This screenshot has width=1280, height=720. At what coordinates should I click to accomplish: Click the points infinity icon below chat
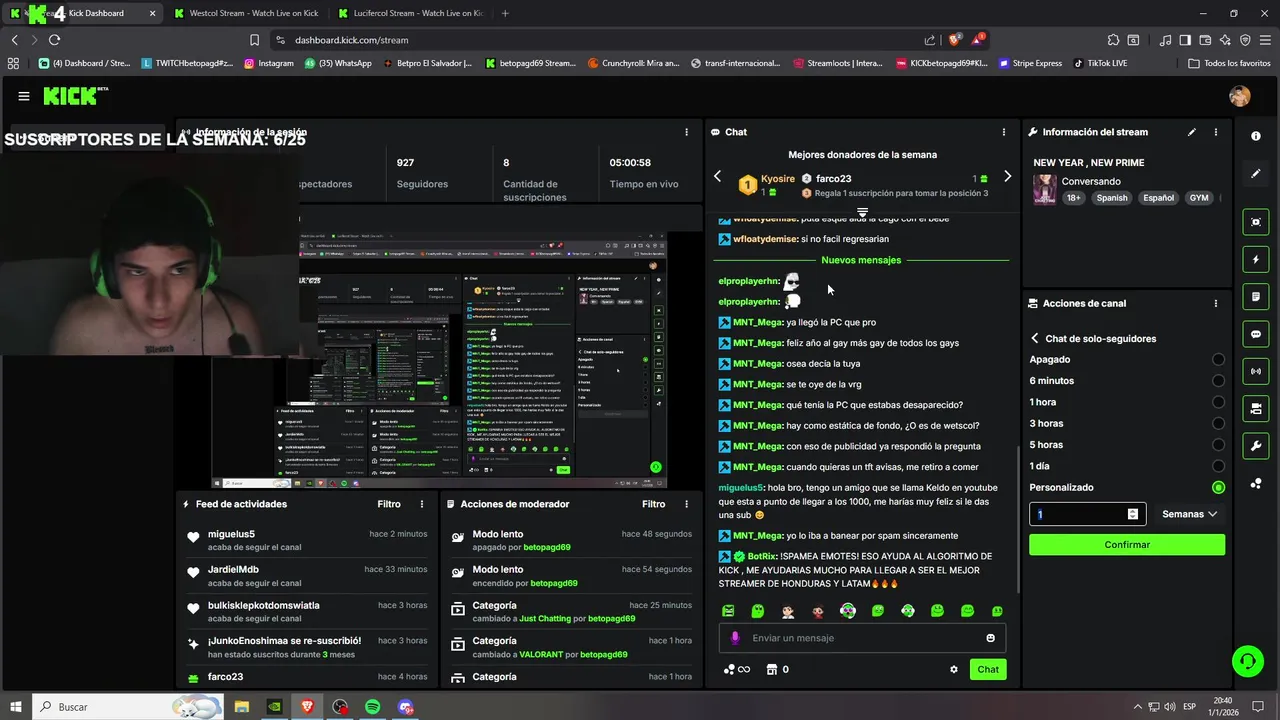pos(737,670)
